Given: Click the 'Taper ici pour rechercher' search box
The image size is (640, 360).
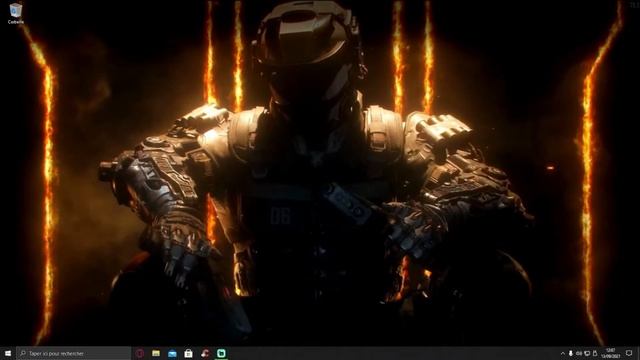Looking at the screenshot, I should coord(73,353).
